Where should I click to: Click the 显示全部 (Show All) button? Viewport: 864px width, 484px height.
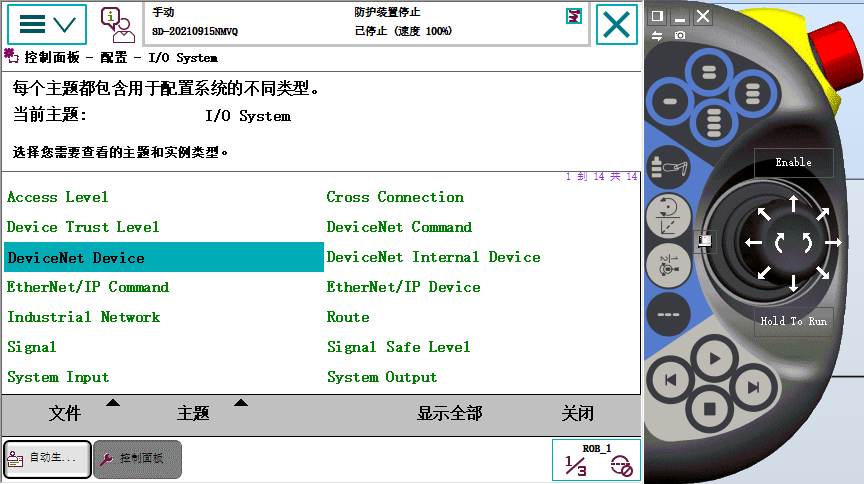coord(450,413)
